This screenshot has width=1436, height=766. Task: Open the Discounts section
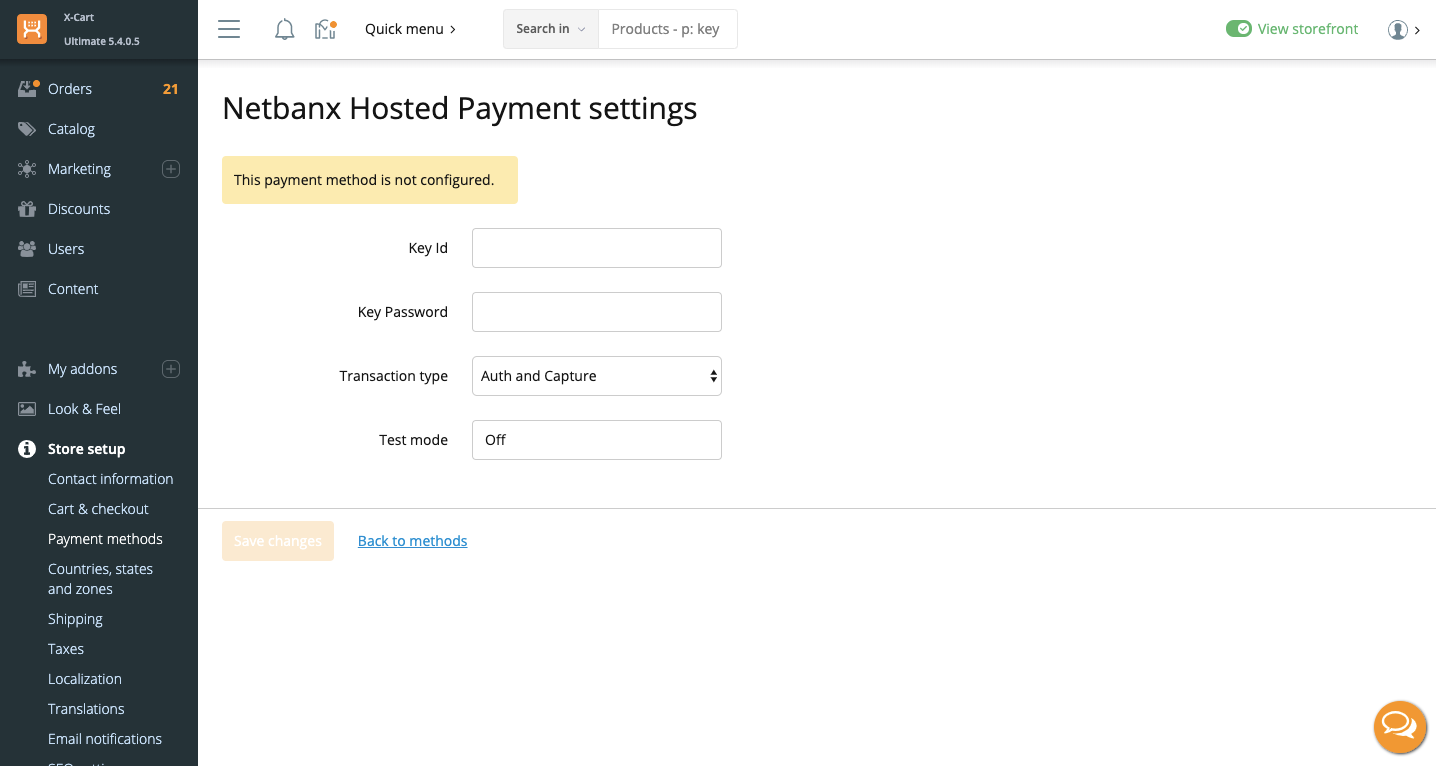79,209
